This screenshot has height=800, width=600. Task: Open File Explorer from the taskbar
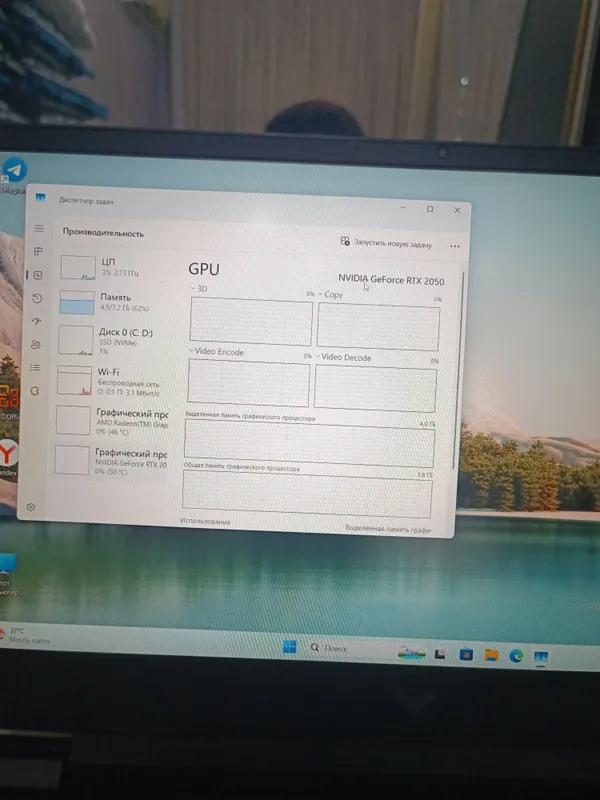pos(491,655)
